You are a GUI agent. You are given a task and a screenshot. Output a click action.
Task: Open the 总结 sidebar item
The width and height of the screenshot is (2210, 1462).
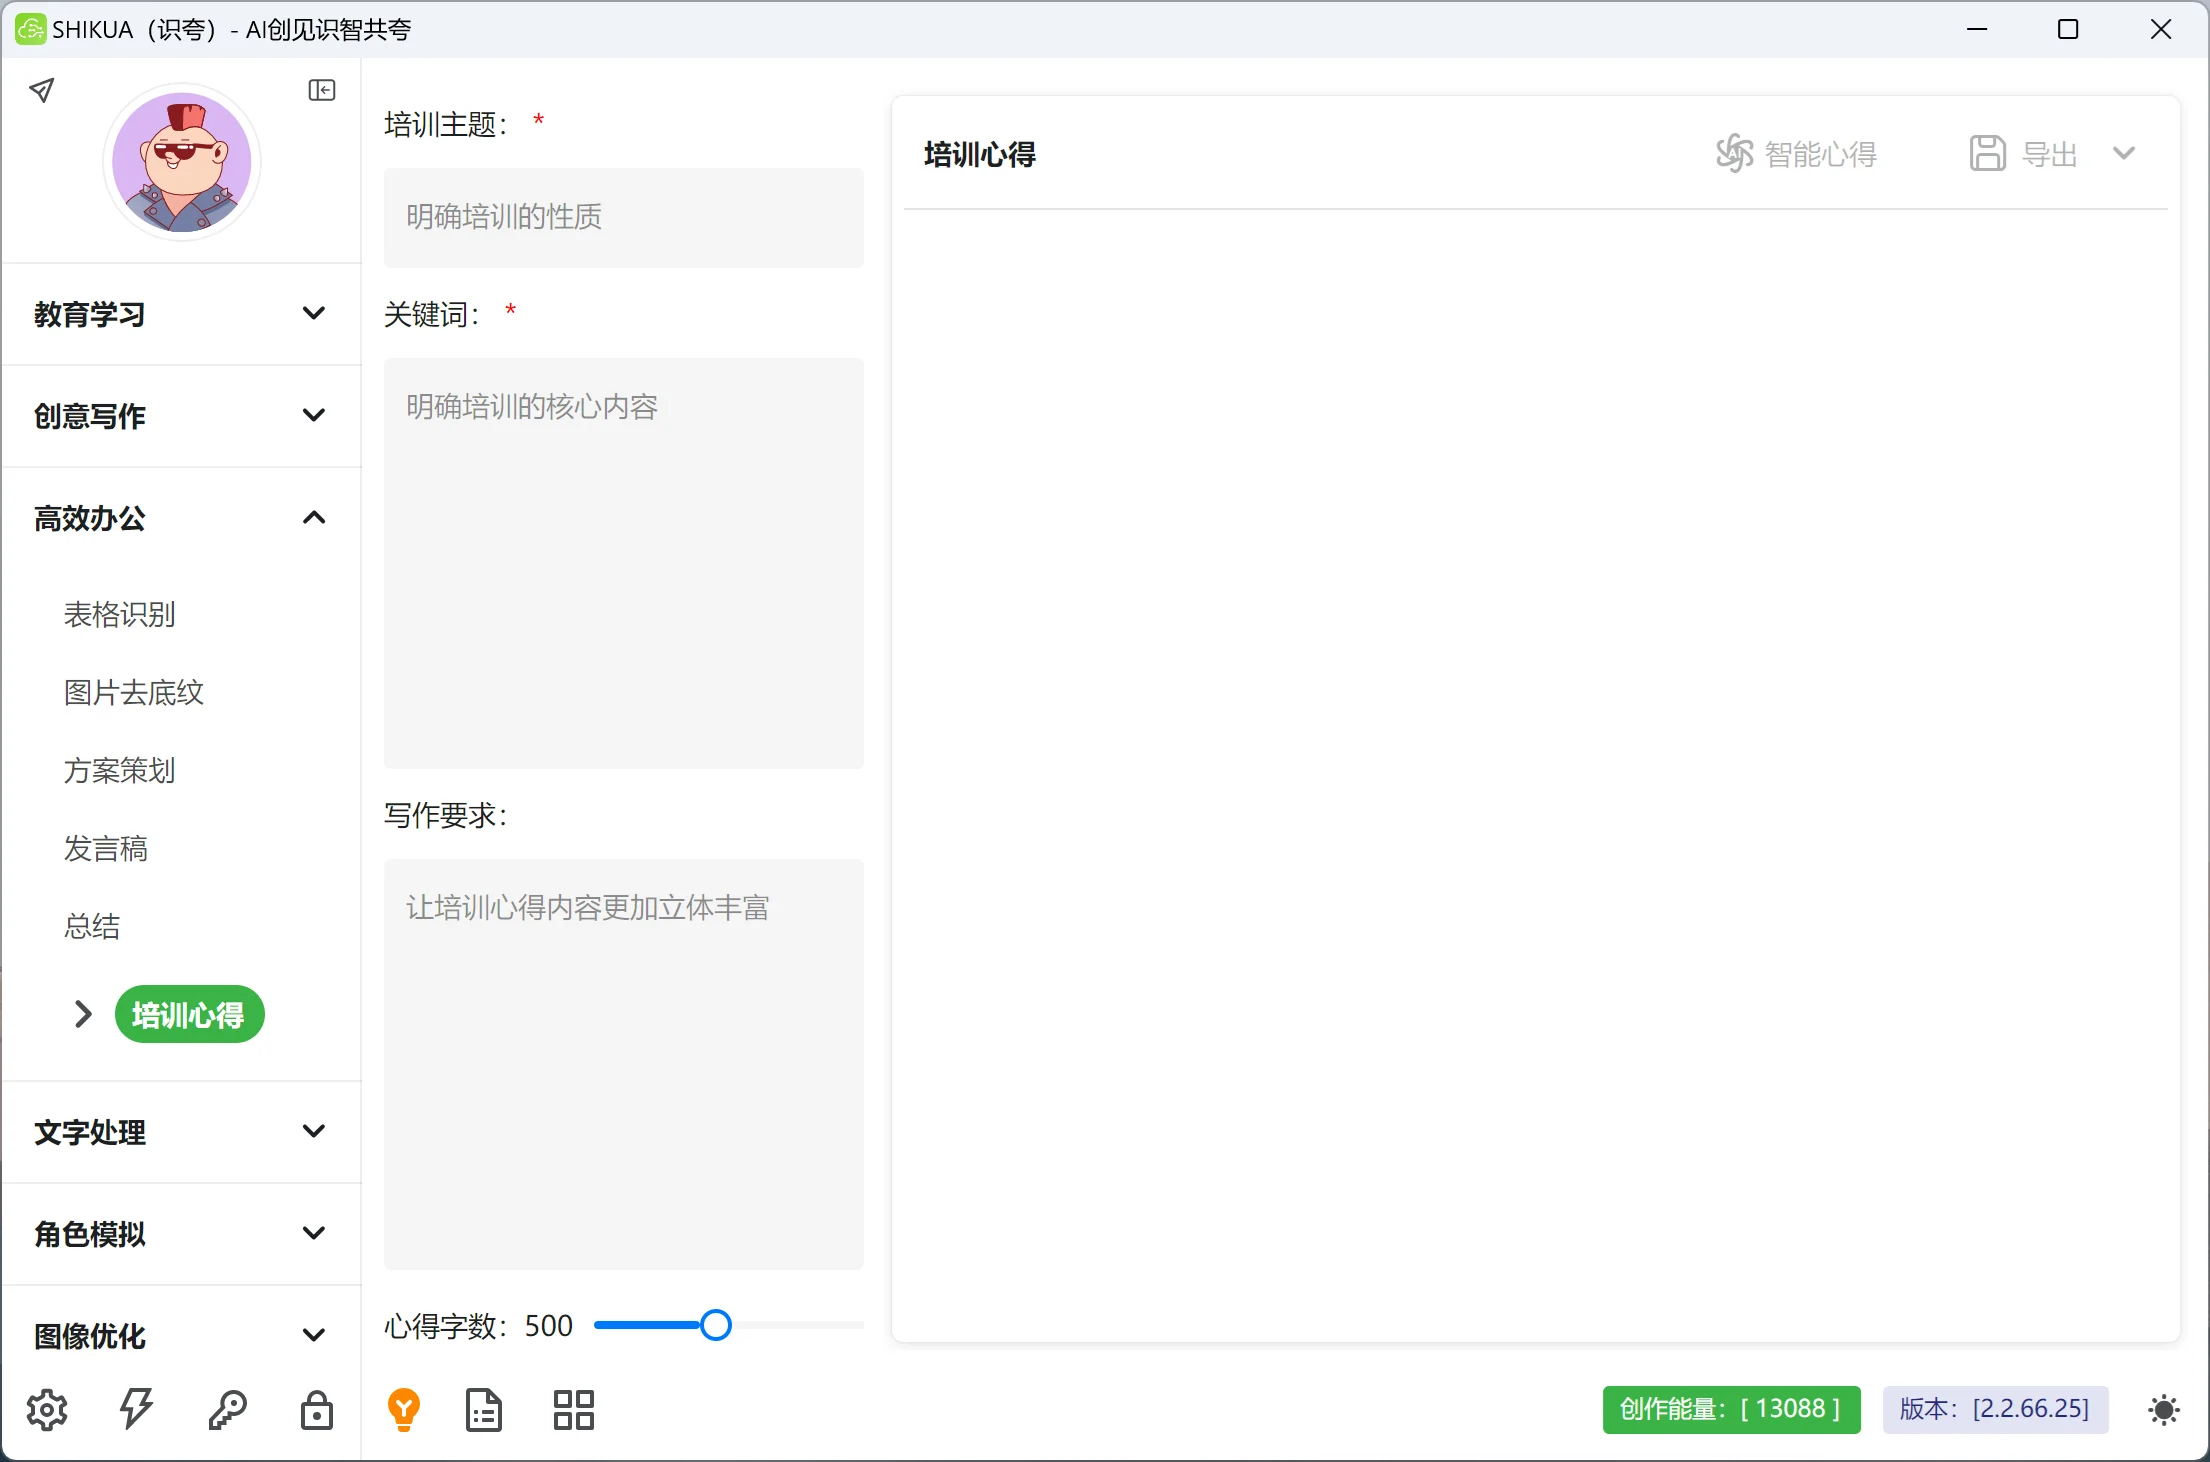coord(92,926)
